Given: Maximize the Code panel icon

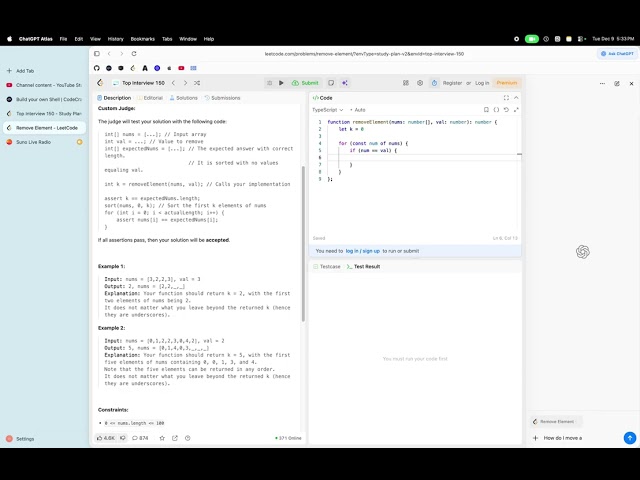Looking at the screenshot, I should (506, 98).
